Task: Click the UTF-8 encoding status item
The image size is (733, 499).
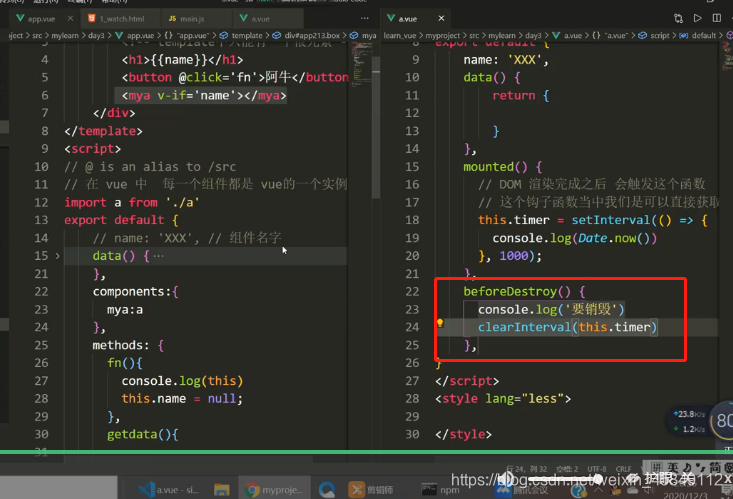Action: coord(596,469)
